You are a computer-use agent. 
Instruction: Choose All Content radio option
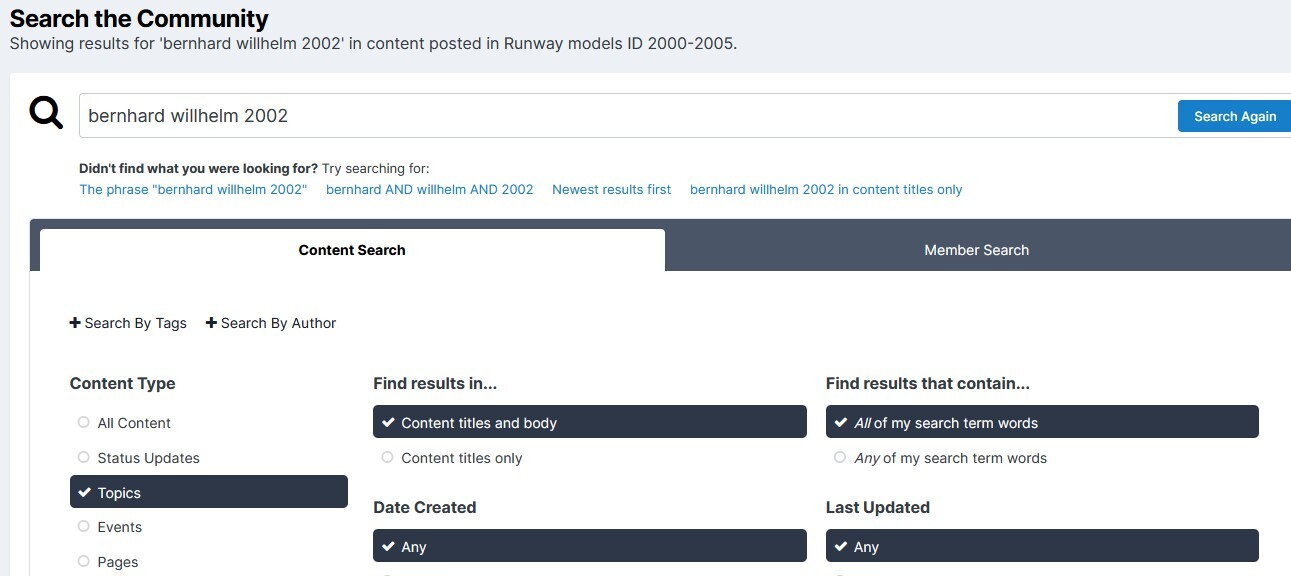pyautogui.click(x=133, y=423)
